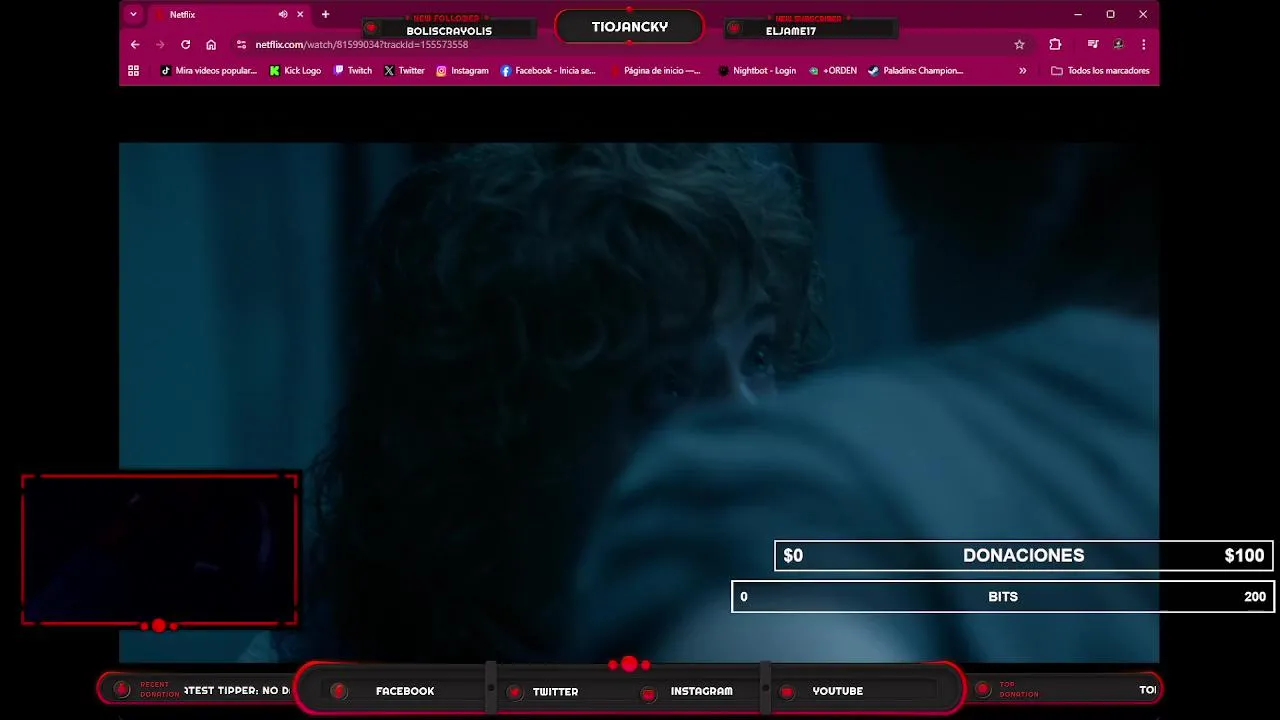Bookmark this page with the star
The image size is (1280, 720).
[1019, 45]
